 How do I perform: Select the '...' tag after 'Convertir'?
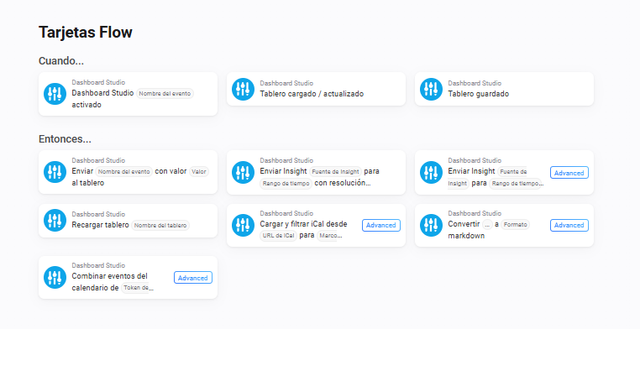tap(487, 224)
